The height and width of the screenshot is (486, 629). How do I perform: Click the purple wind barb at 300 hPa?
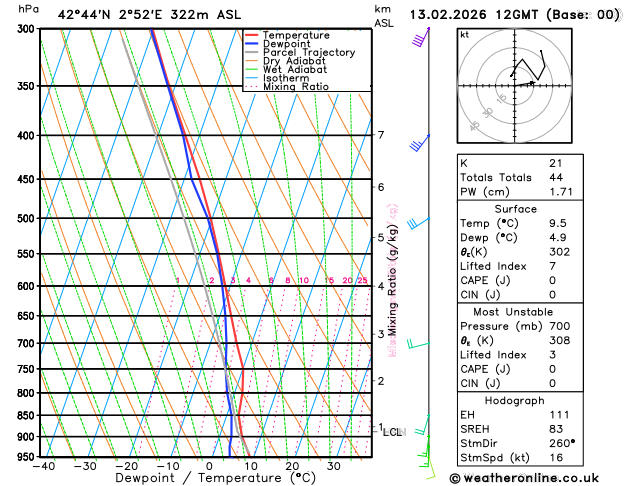421,37
